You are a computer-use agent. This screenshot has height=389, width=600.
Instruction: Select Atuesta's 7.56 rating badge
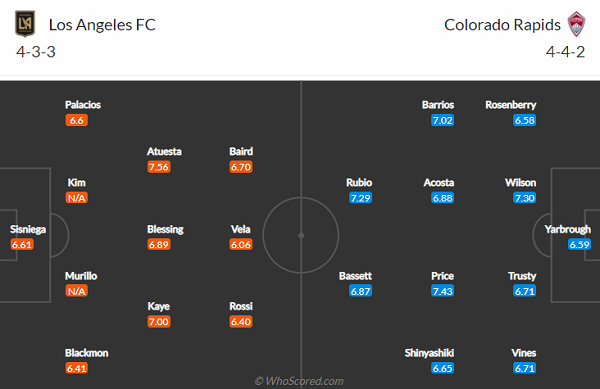pyautogui.click(x=159, y=167)
